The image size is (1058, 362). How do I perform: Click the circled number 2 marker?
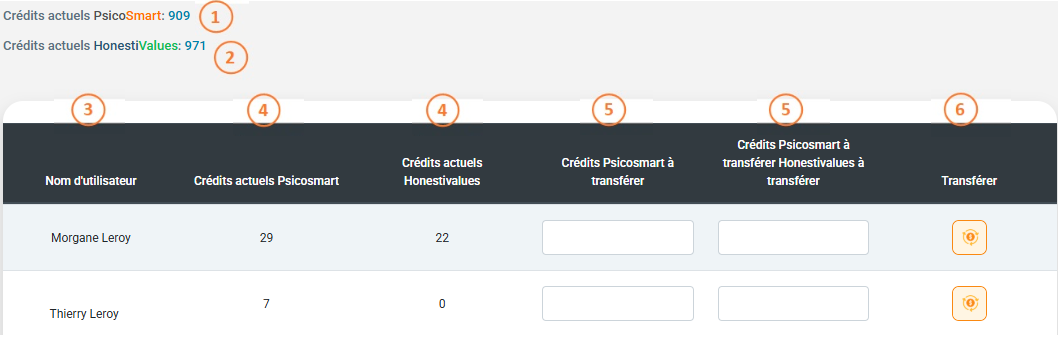coord(231,57)
